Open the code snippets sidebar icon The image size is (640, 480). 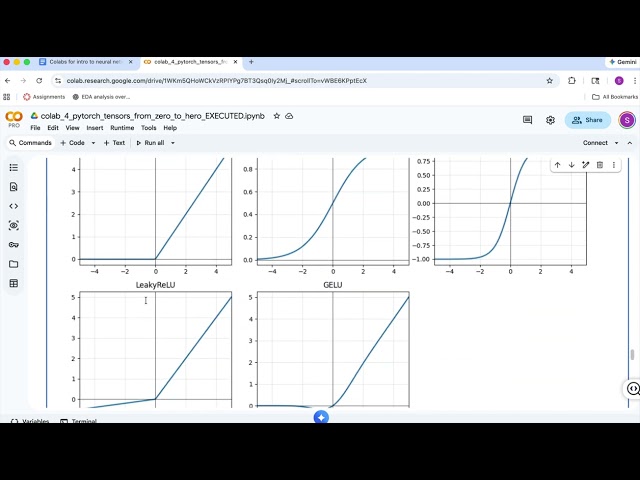(13, 206)
